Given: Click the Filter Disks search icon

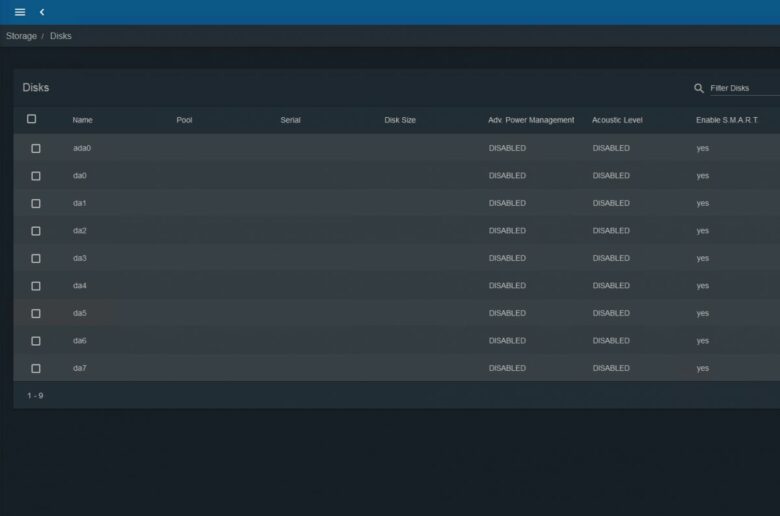Looking at the screenshot, I should [x=699, y=88].
